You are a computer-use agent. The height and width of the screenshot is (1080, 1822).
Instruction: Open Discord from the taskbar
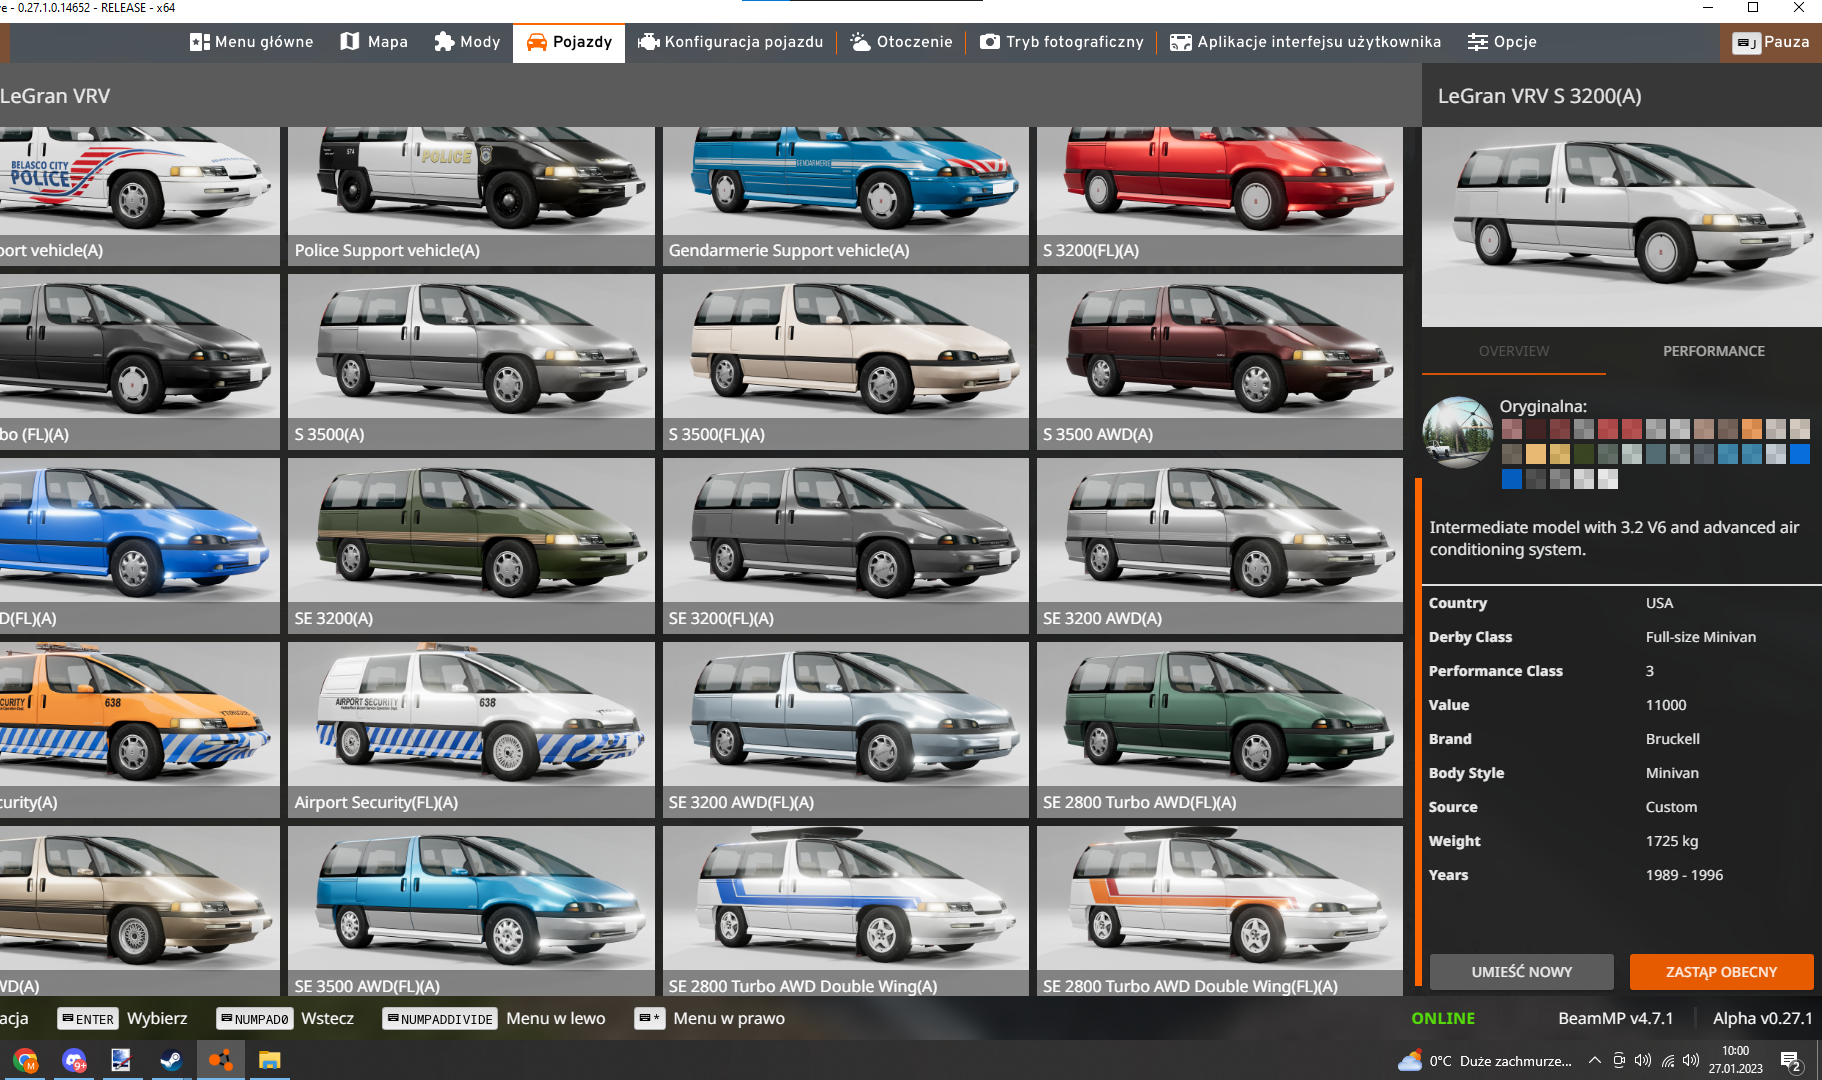pyautogui.click(x=74, y=1060)
